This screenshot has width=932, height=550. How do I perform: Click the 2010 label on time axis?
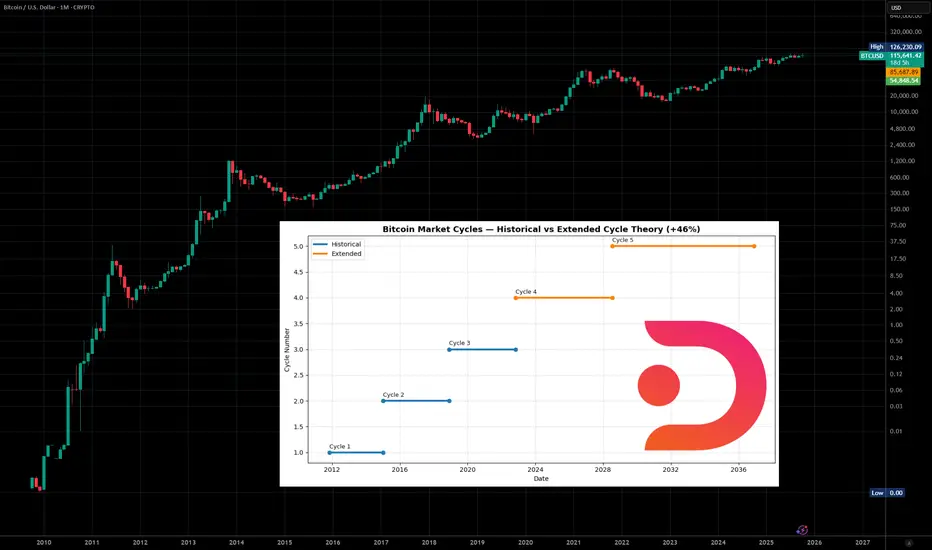tap(44, 542)
